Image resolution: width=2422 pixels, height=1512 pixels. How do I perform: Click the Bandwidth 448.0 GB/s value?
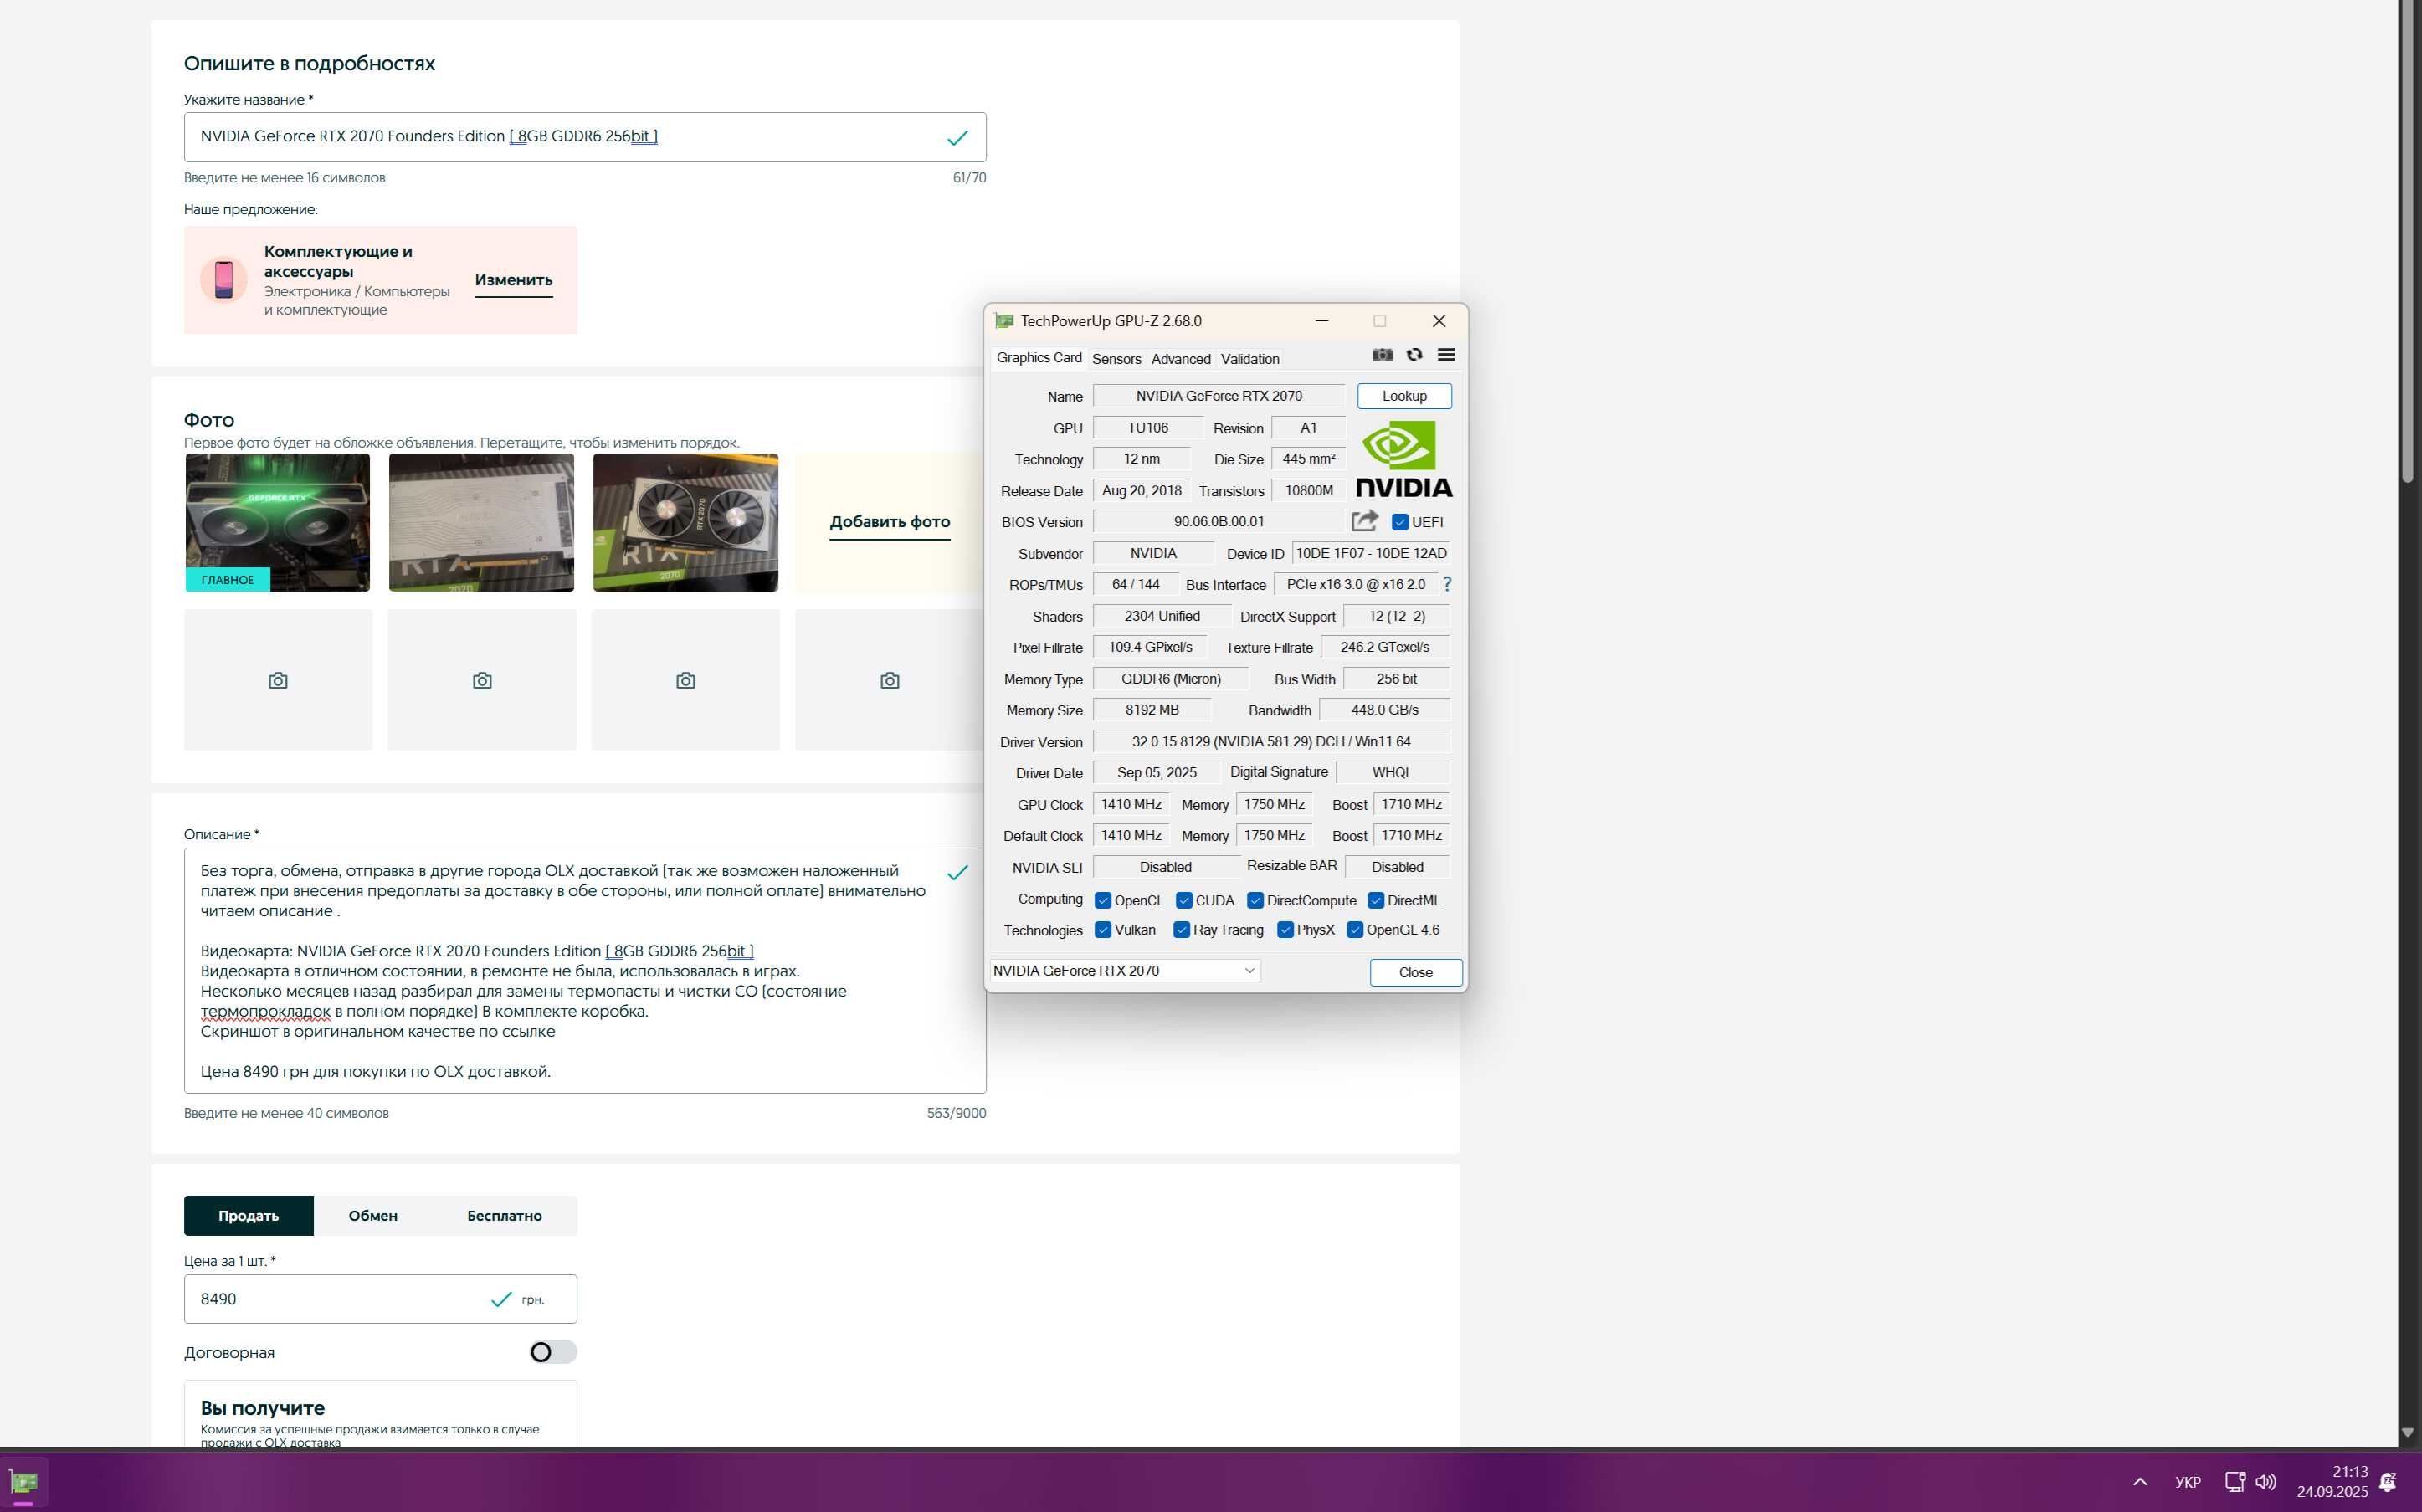pos(1385,710)
